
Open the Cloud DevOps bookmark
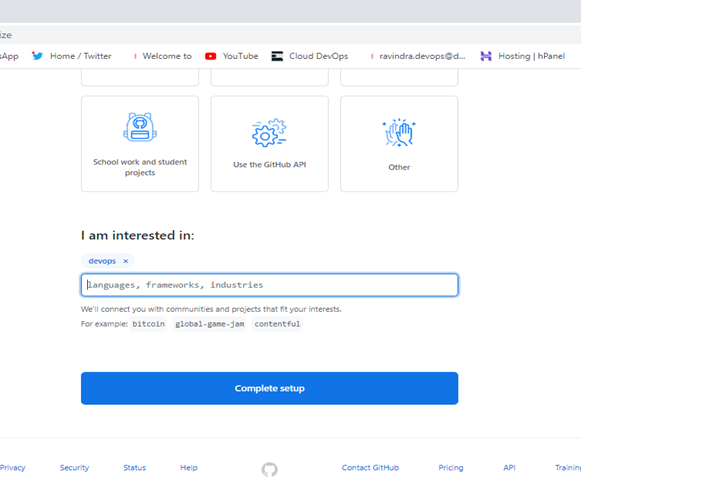tap(311, 56)
